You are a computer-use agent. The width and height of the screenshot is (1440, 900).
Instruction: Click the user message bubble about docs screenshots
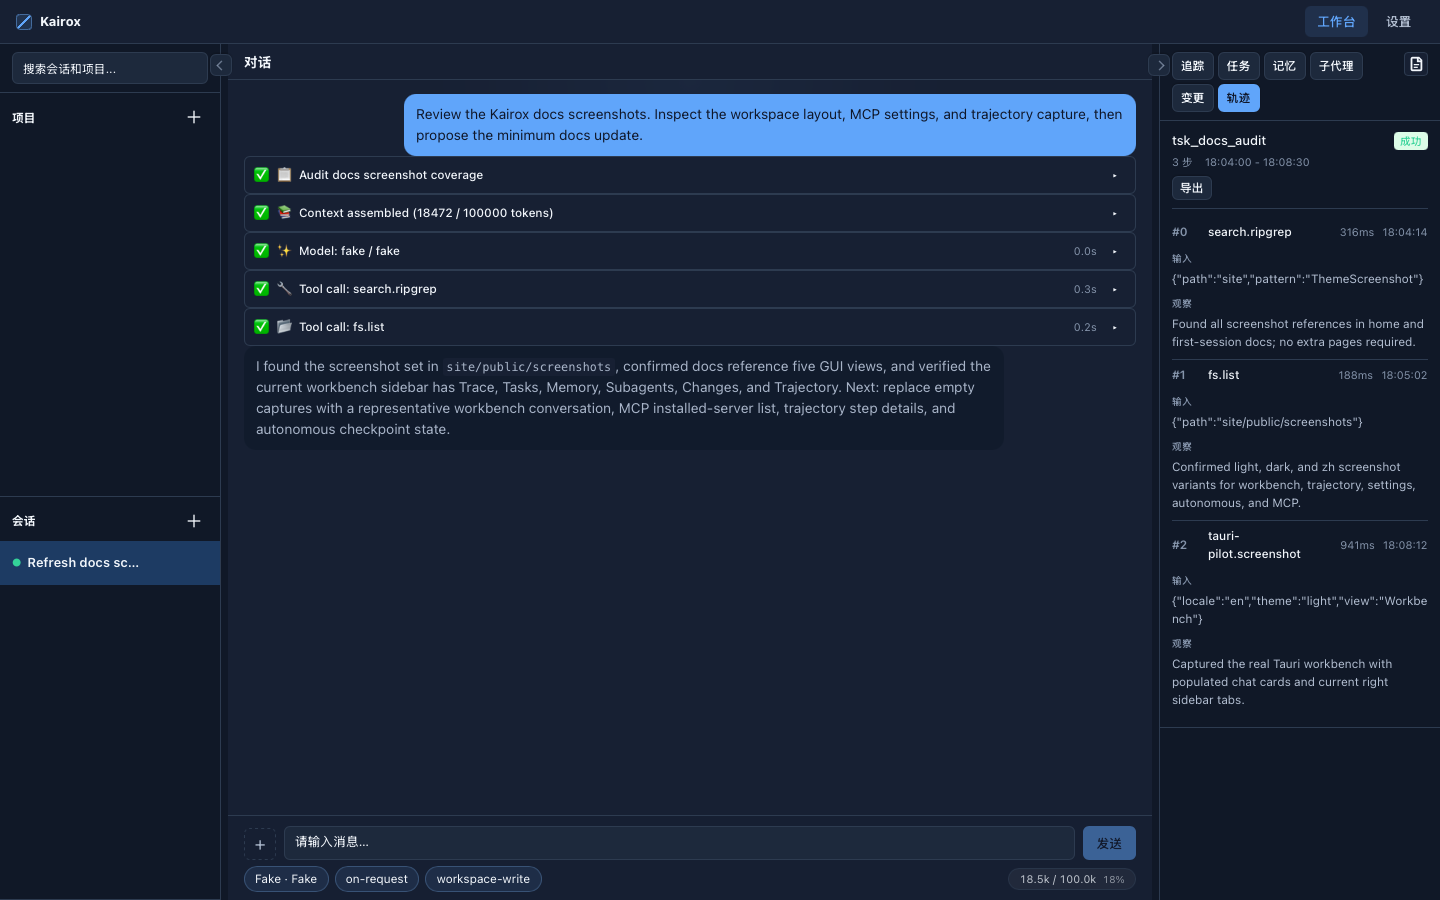[x=770, y=125]
